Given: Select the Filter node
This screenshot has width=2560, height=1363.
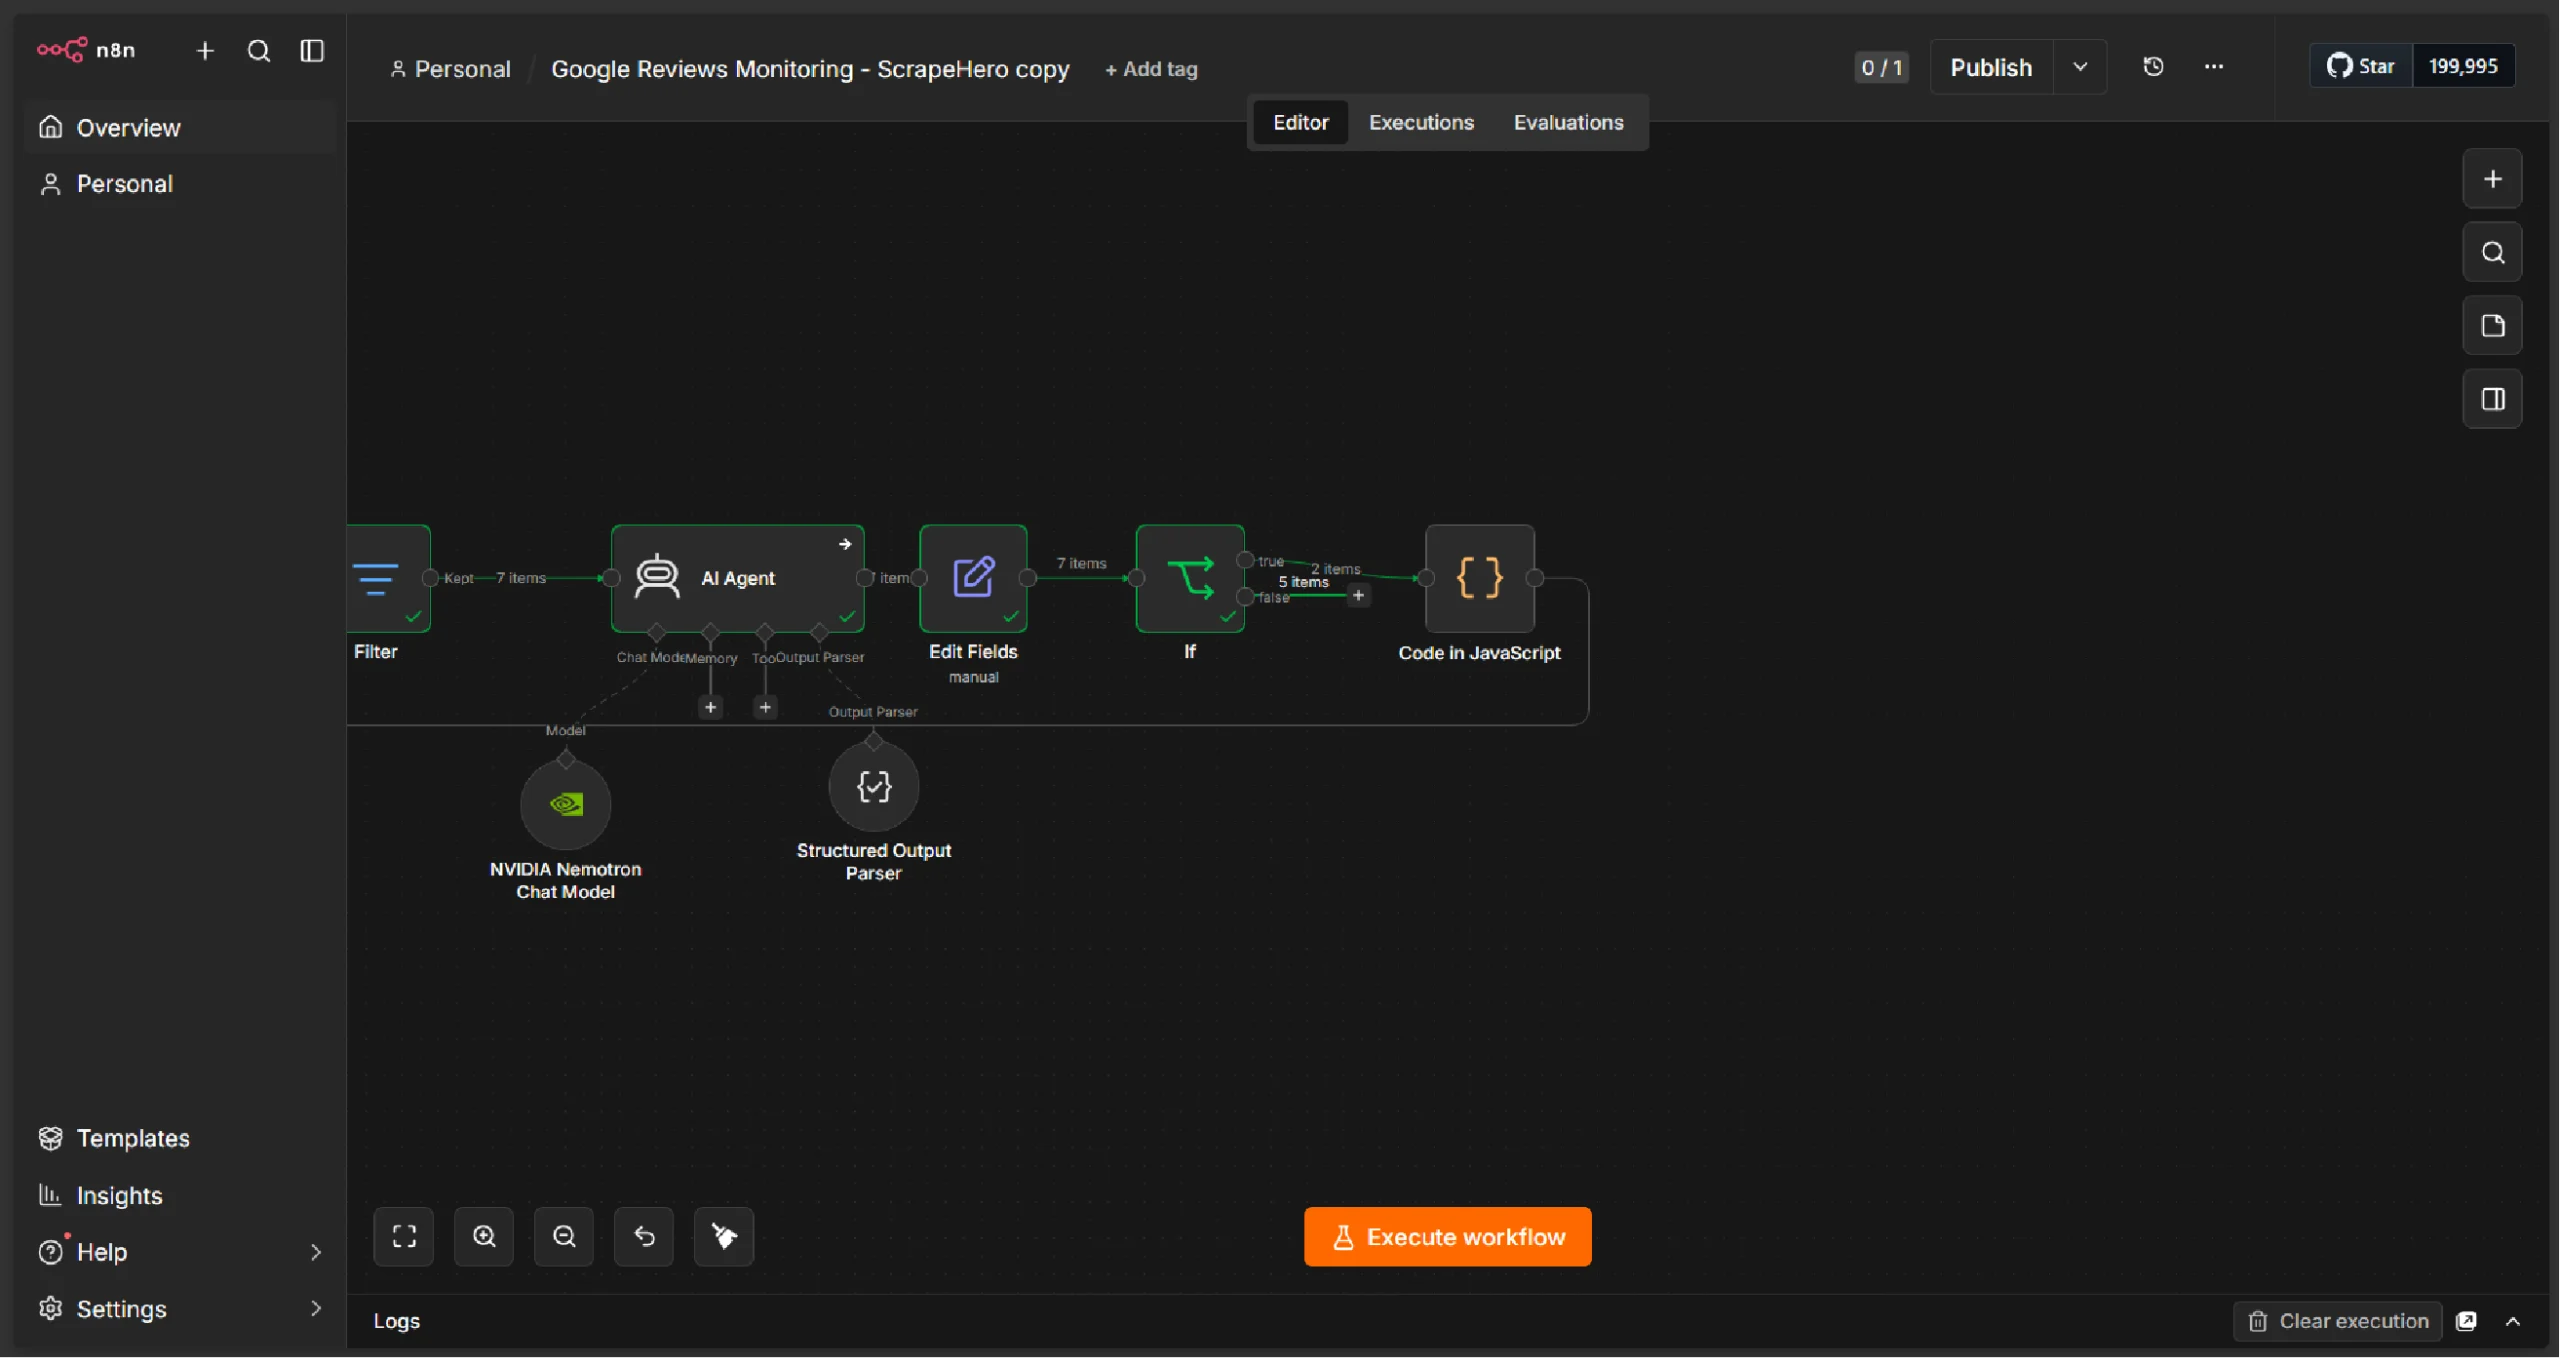Looking at the screenshot, I should pos(389,579).
